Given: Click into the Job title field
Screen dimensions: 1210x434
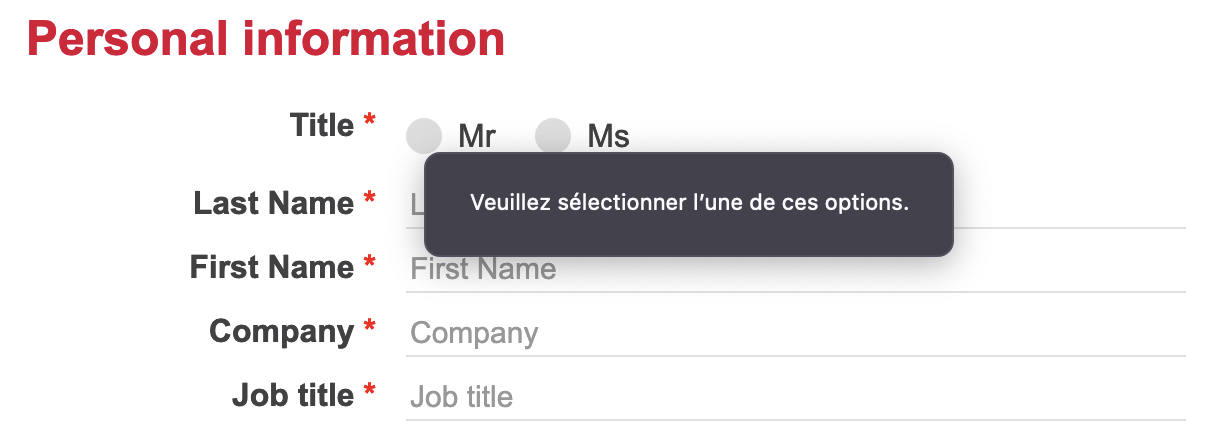Looking at the screenshot, I should click(795, 397).
